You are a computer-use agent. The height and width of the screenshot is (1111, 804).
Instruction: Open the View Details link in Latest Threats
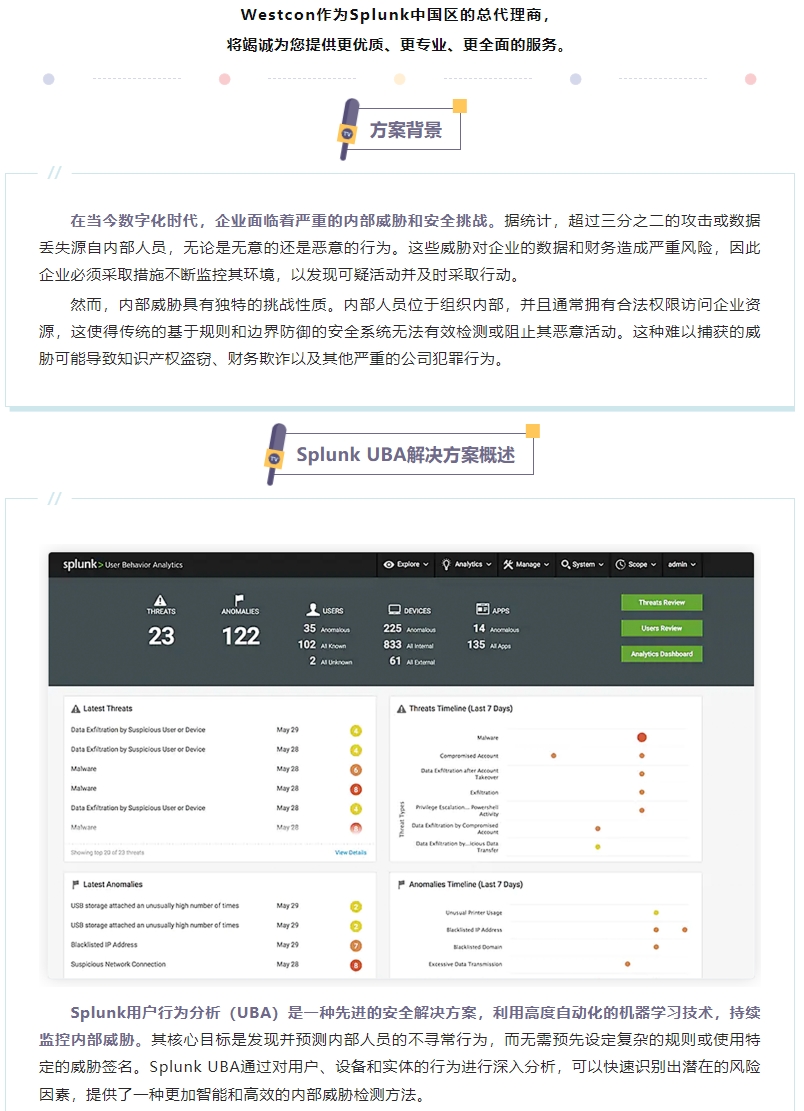coord(351,852)
